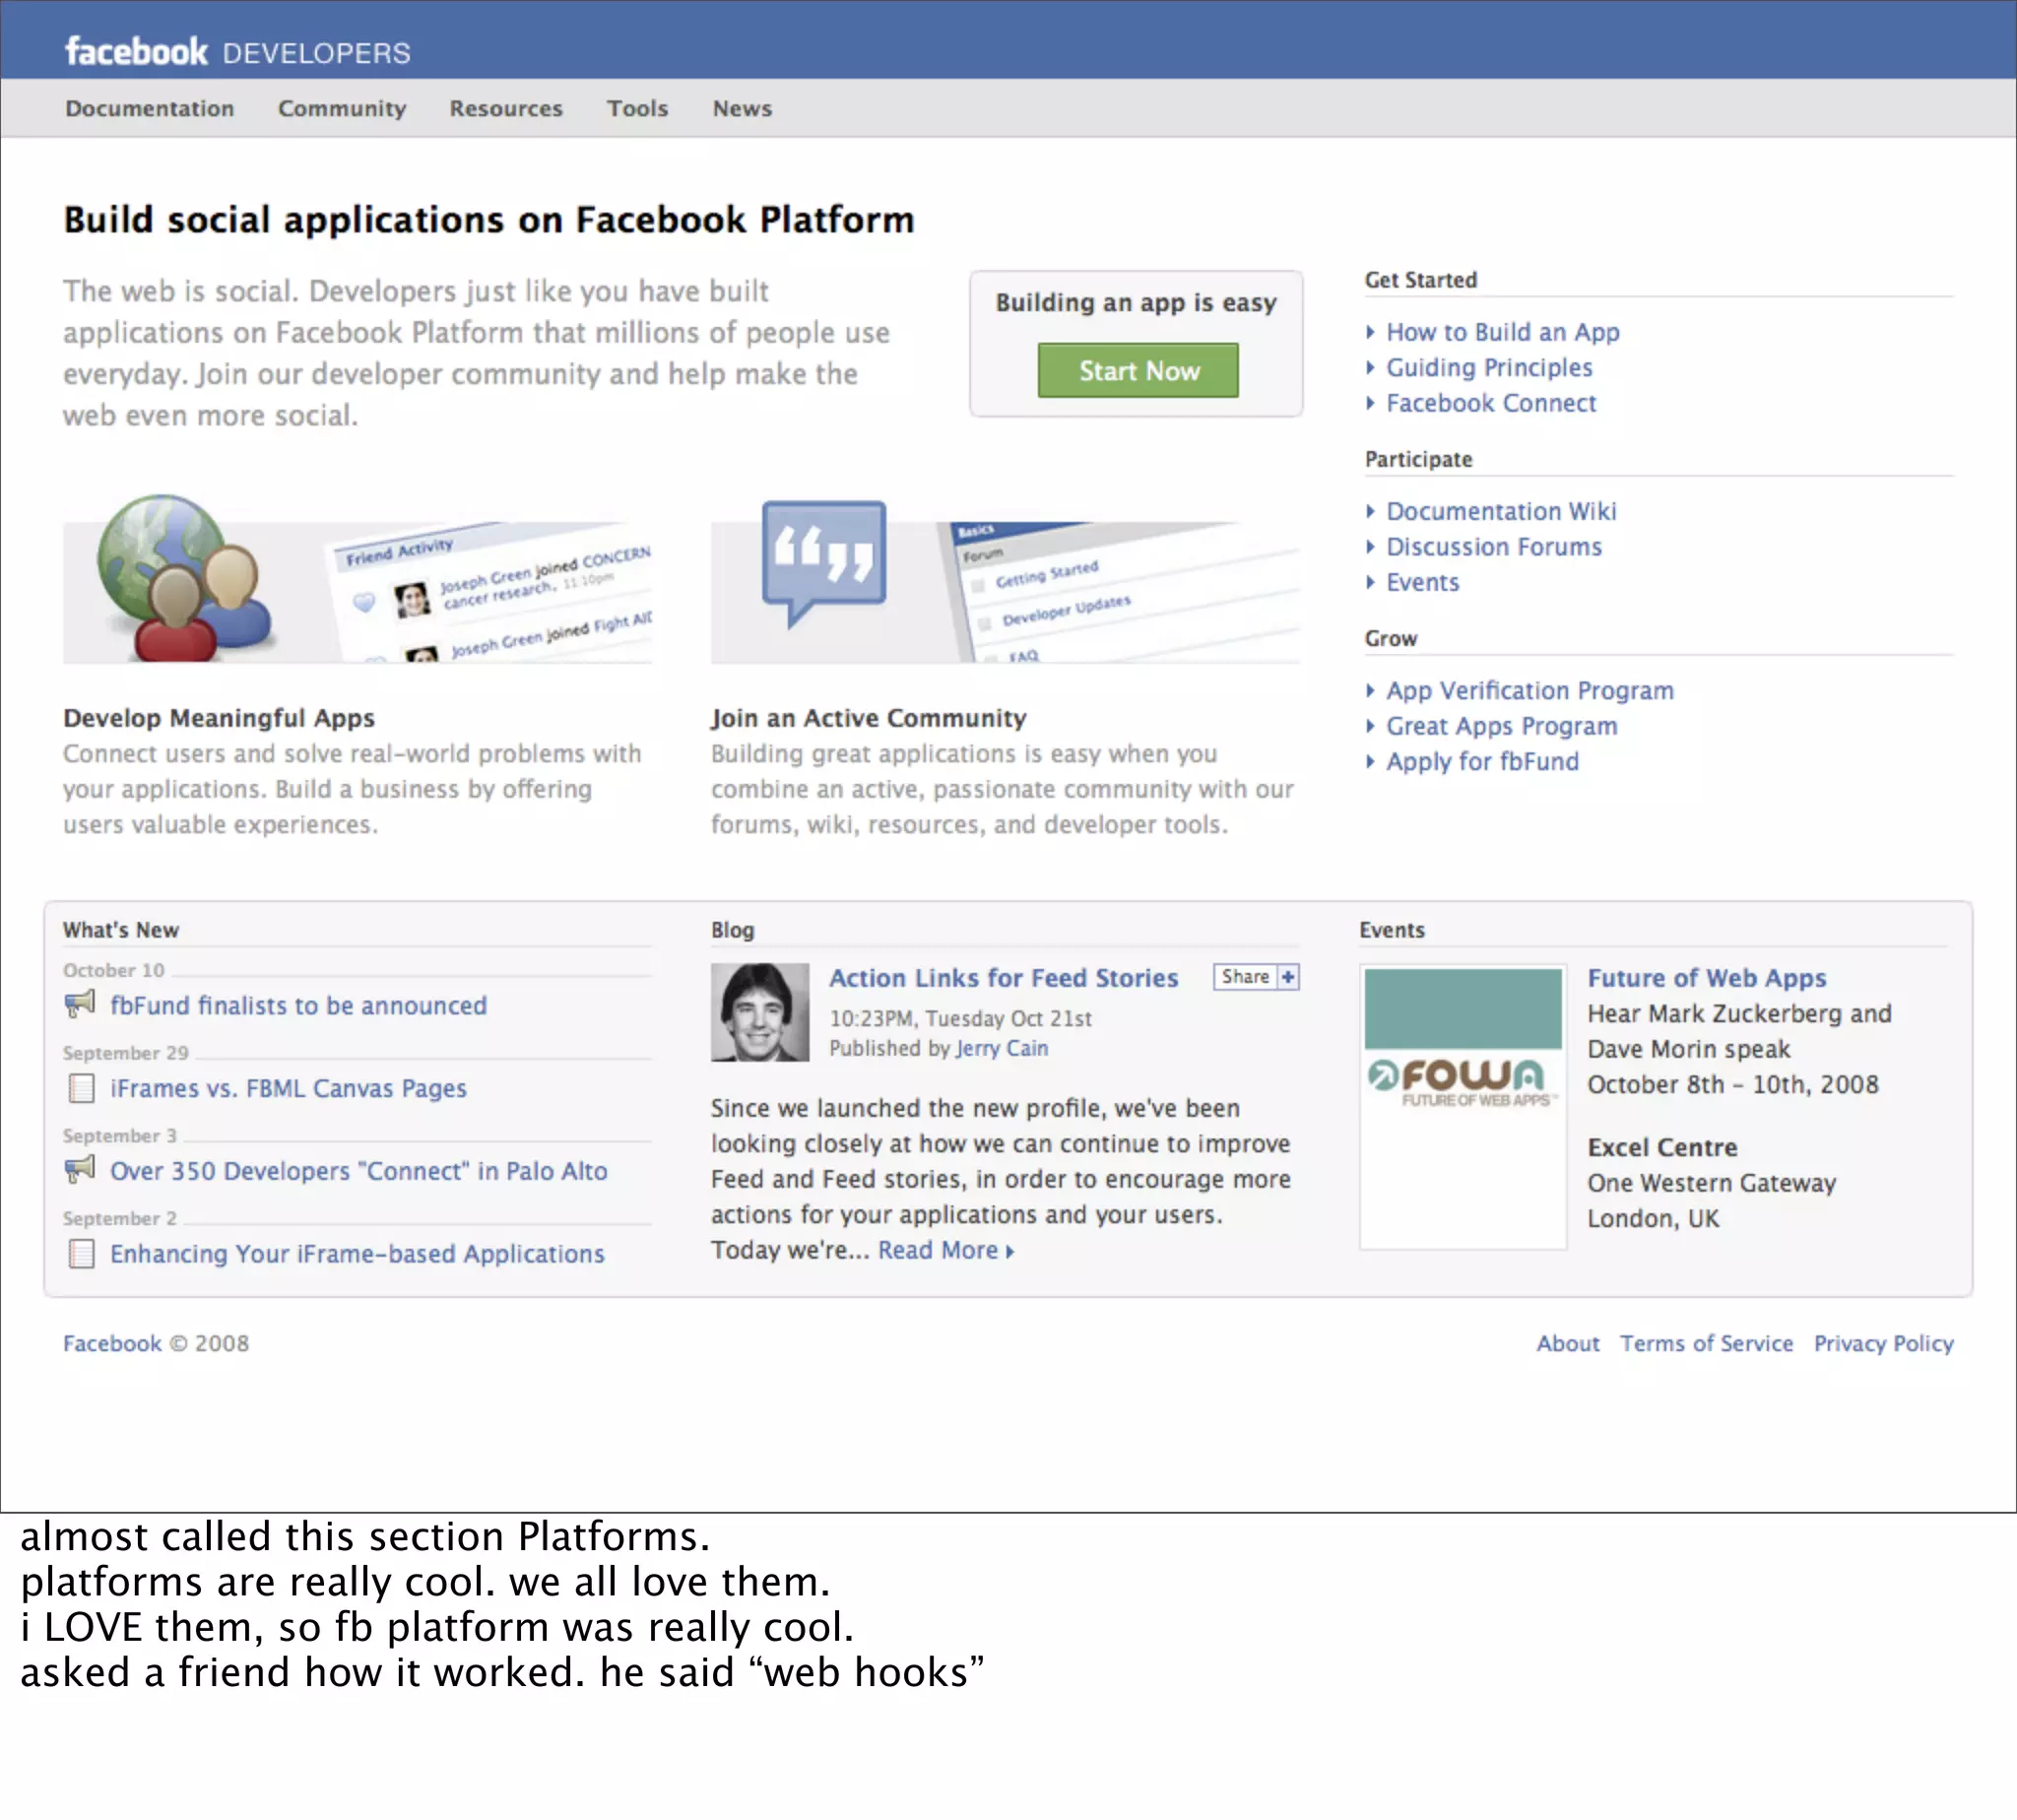Open the Tools menu item
The width and height of the screenshot is (2017, 1820).
(637, 108)
